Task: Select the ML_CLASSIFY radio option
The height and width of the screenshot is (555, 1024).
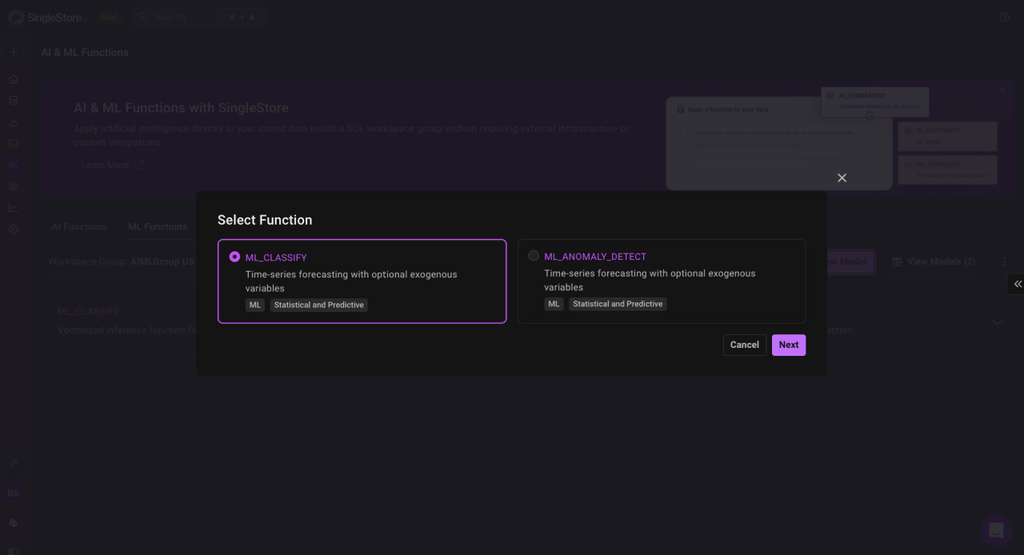Action: click(x=235, y=257)
